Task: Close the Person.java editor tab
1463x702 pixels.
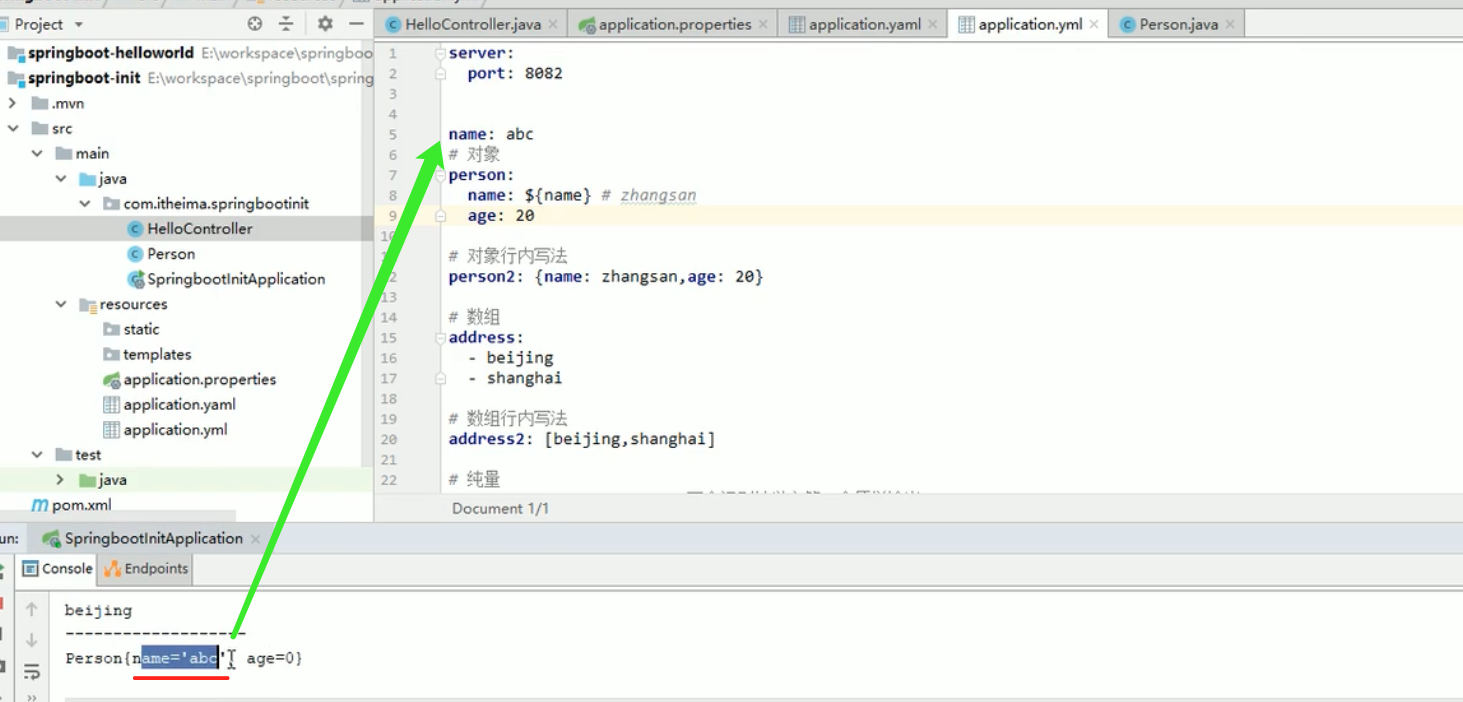Action: click(x=1230, y=24)
